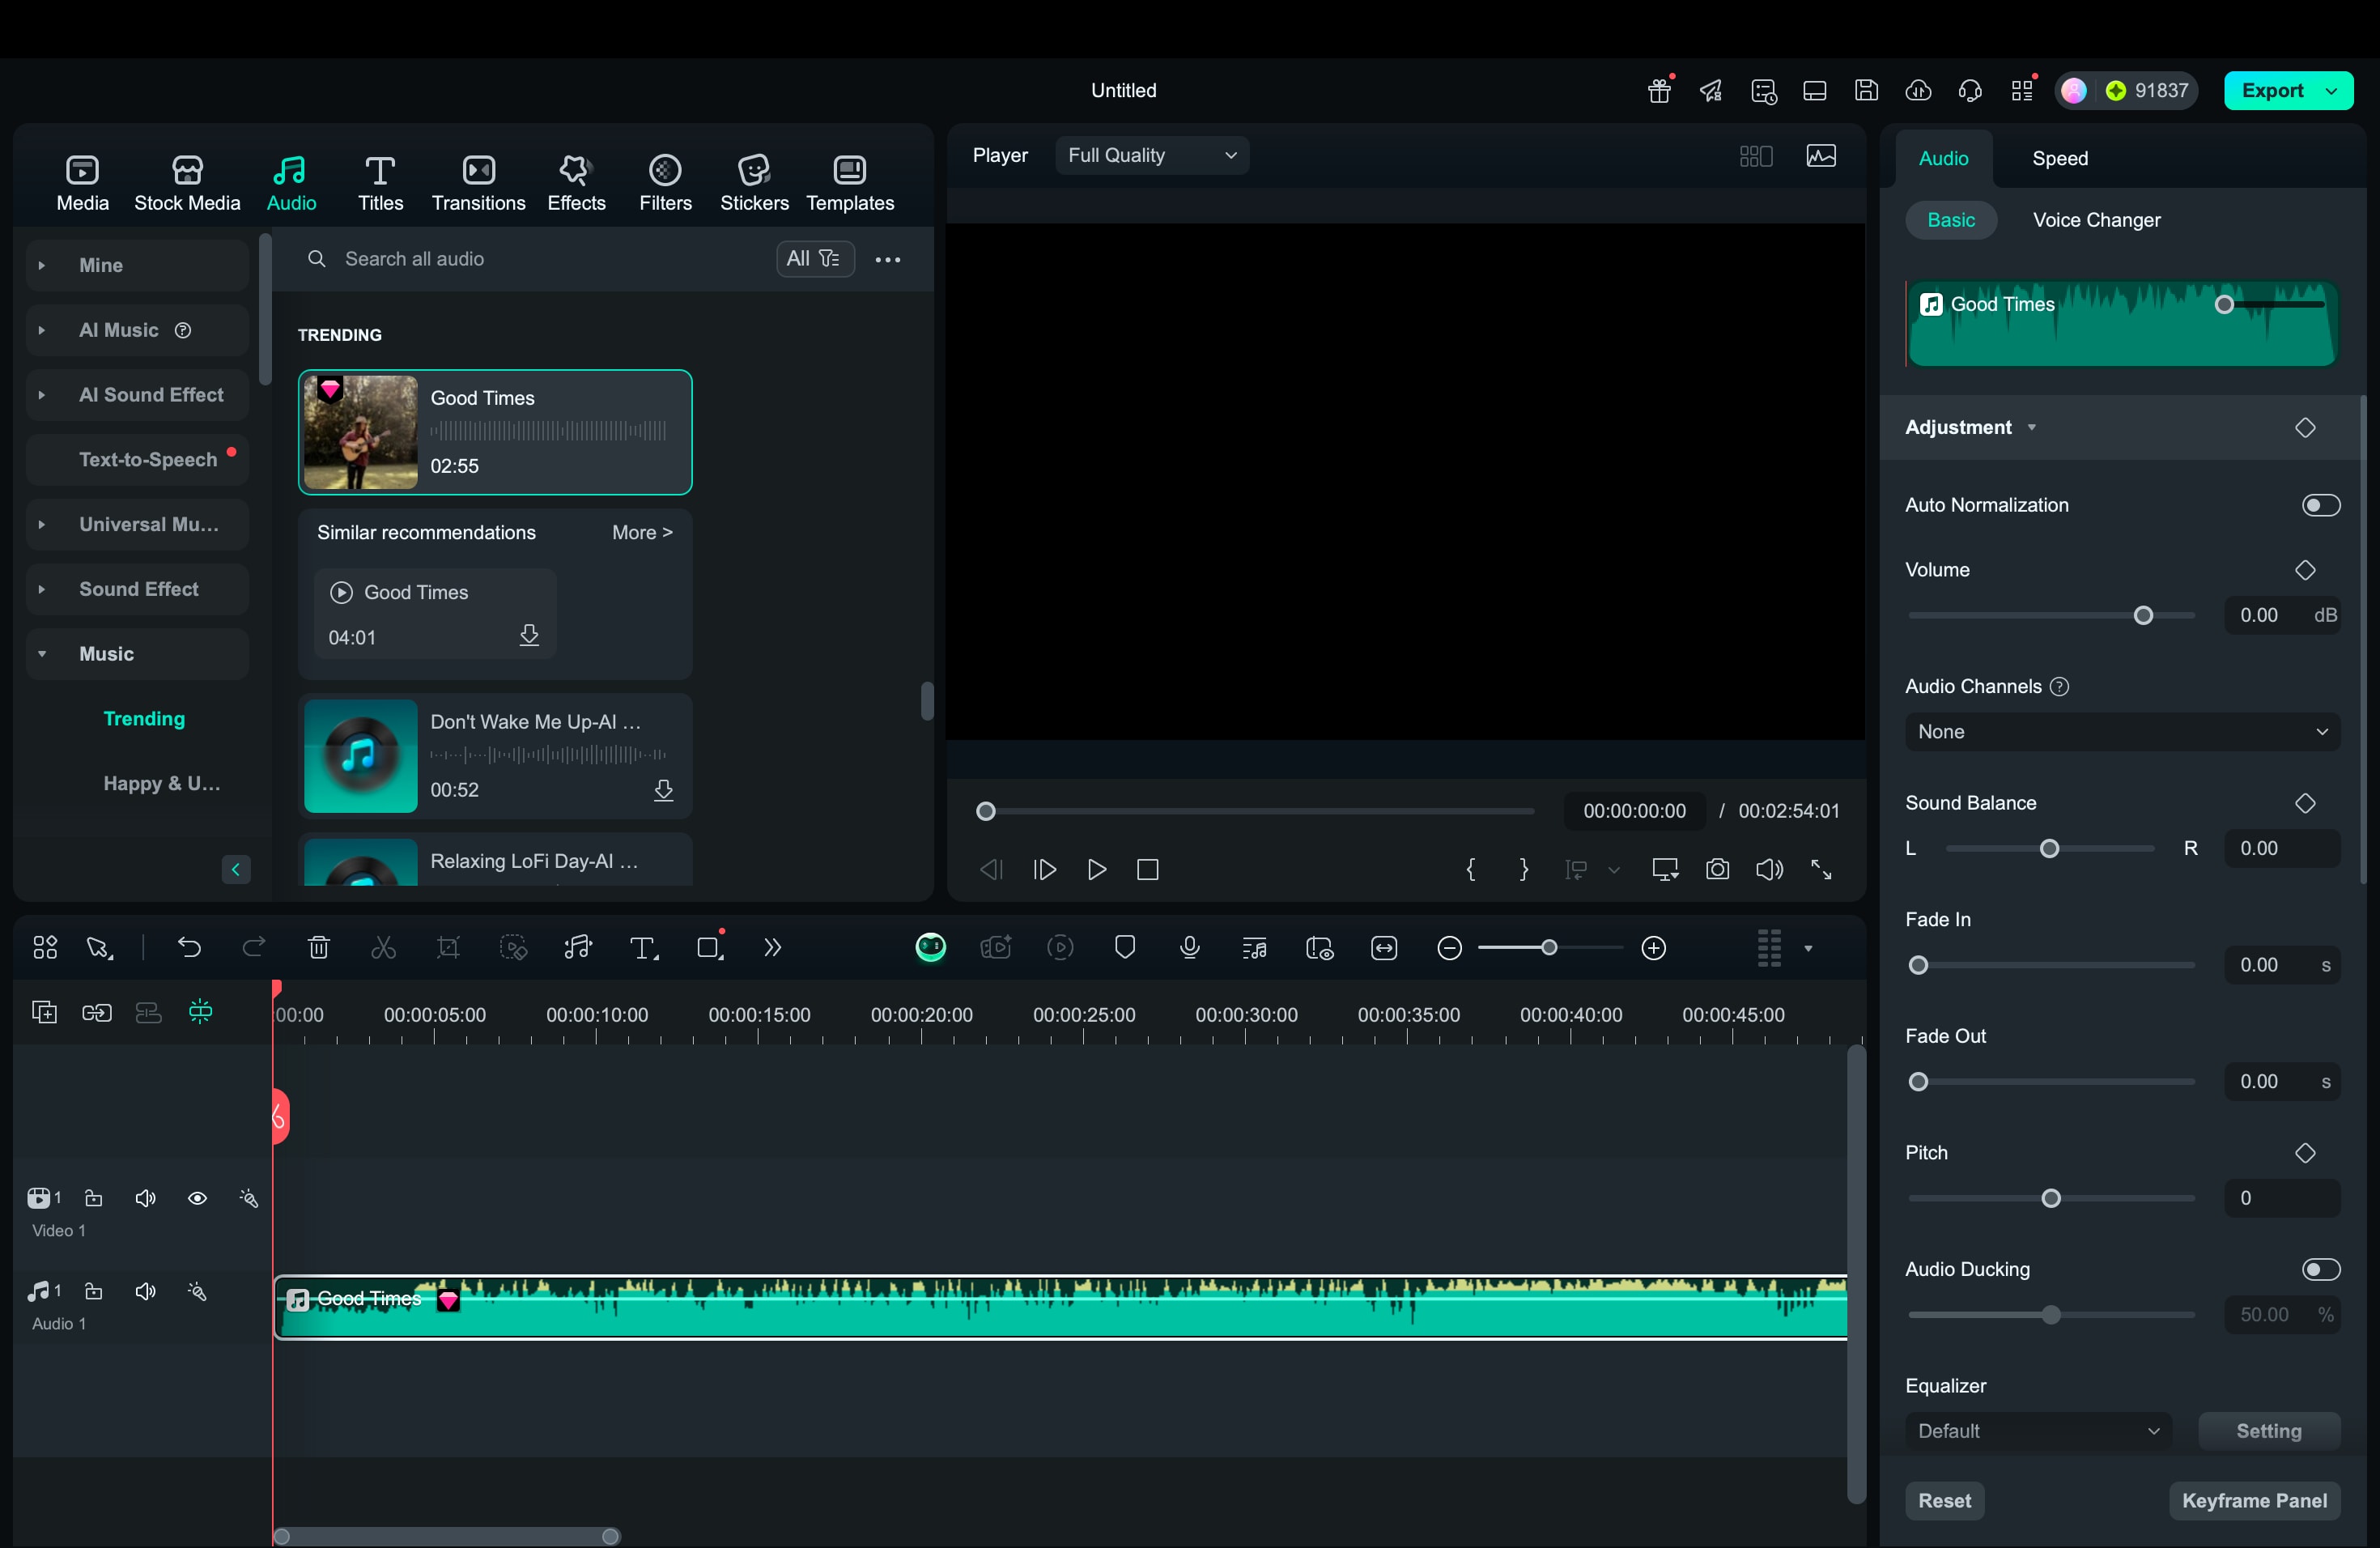Take a snapshot with the camera icon
2380x1548 pixels.
(x=1717, y=869)
